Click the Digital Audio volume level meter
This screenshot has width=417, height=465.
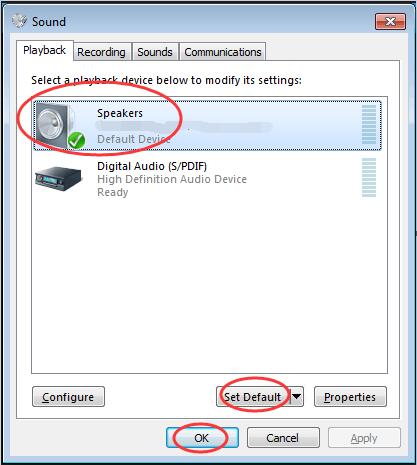369,178
